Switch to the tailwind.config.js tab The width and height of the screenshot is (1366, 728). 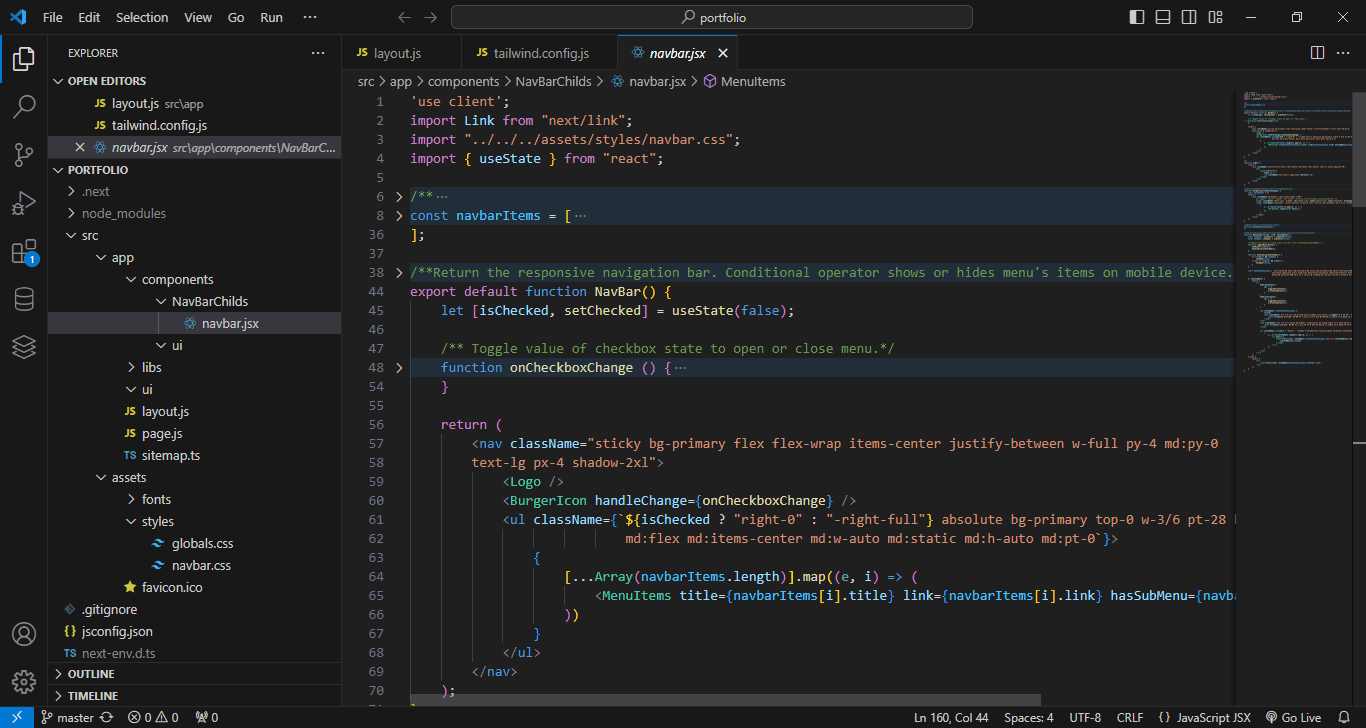point(540,53)
